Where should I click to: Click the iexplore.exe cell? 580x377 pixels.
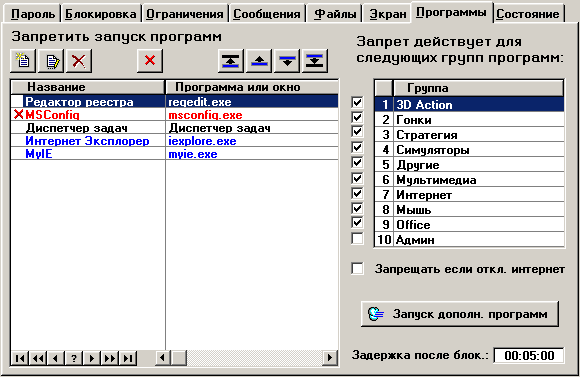point(252,141)
